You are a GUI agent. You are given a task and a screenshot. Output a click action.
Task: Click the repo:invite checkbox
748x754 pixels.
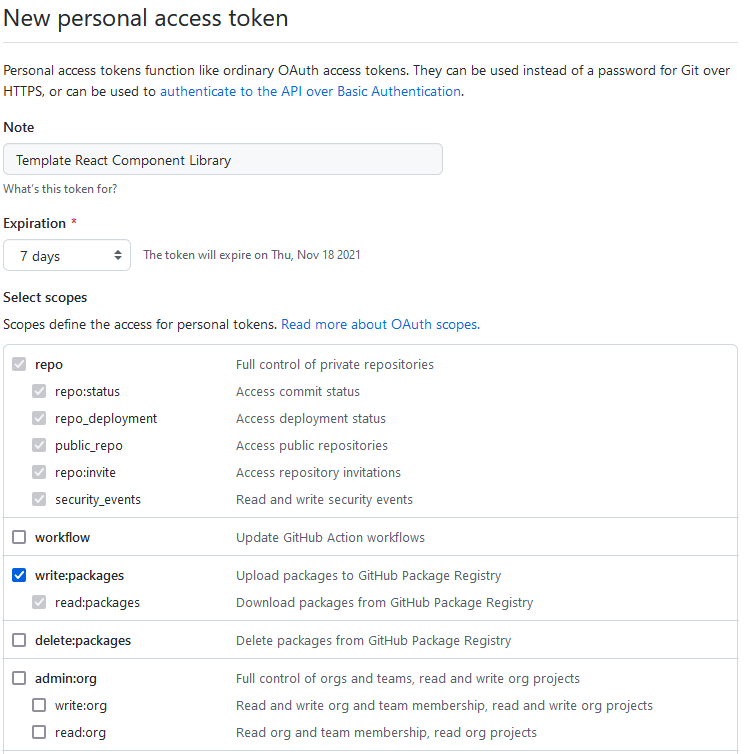[39, 472]
